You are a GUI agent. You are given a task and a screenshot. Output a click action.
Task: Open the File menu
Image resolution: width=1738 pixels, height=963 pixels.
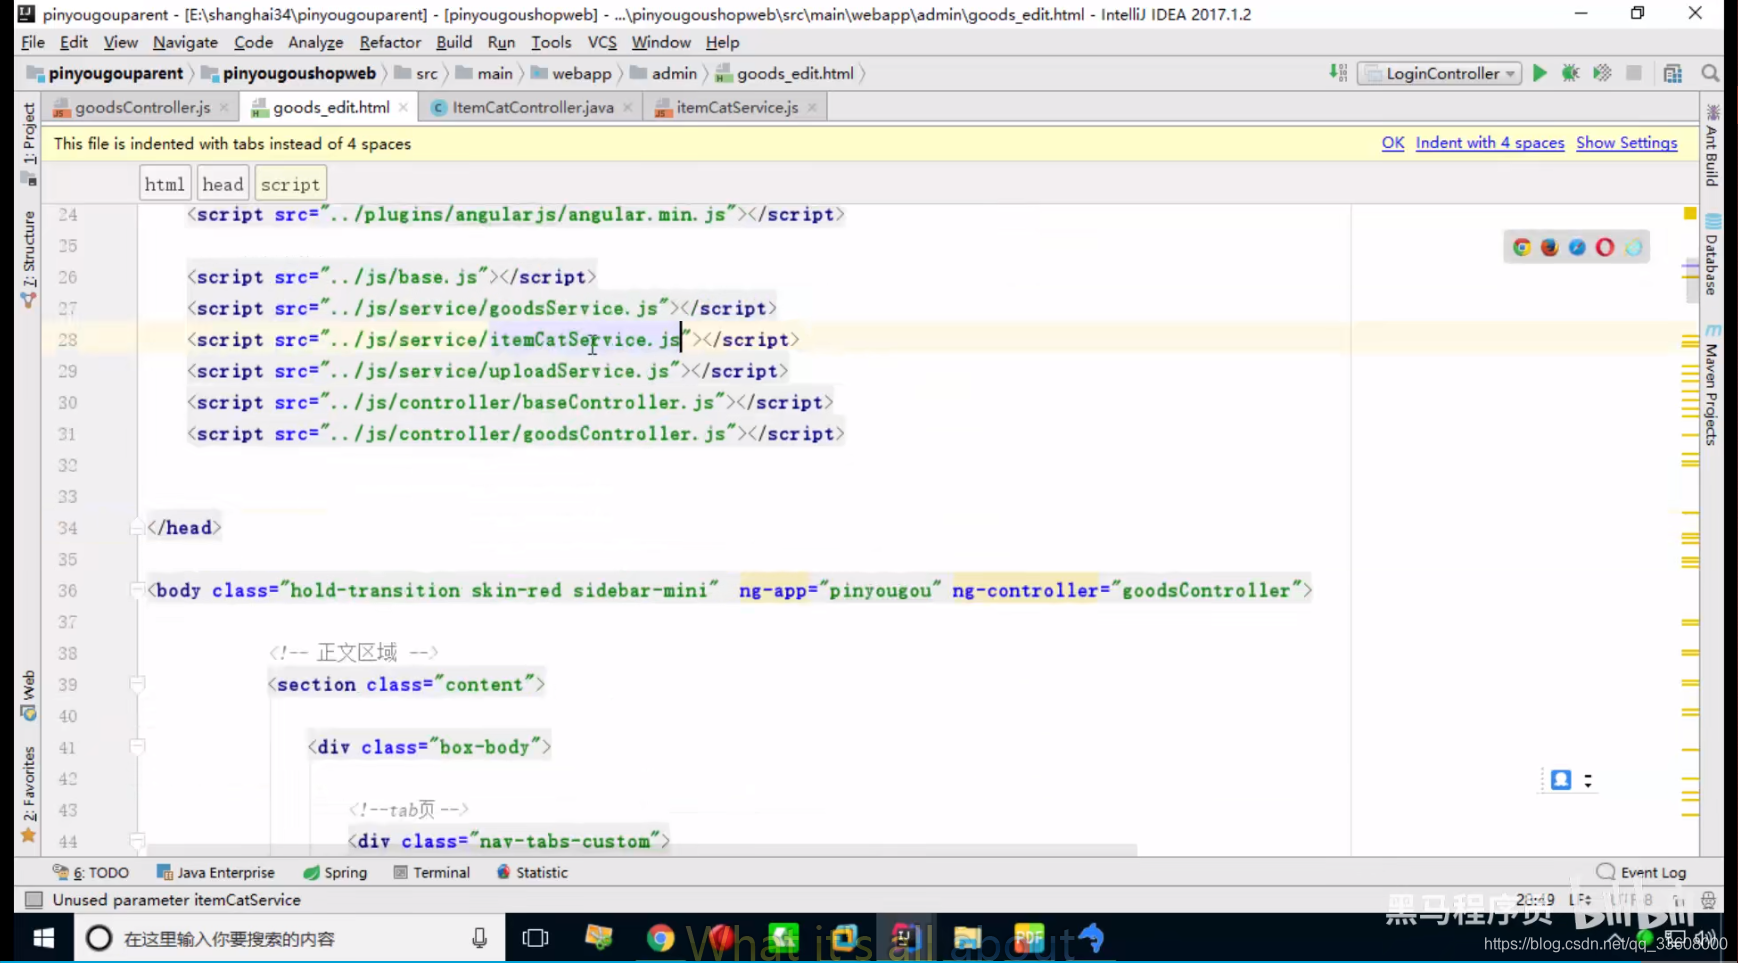[32, 42]
